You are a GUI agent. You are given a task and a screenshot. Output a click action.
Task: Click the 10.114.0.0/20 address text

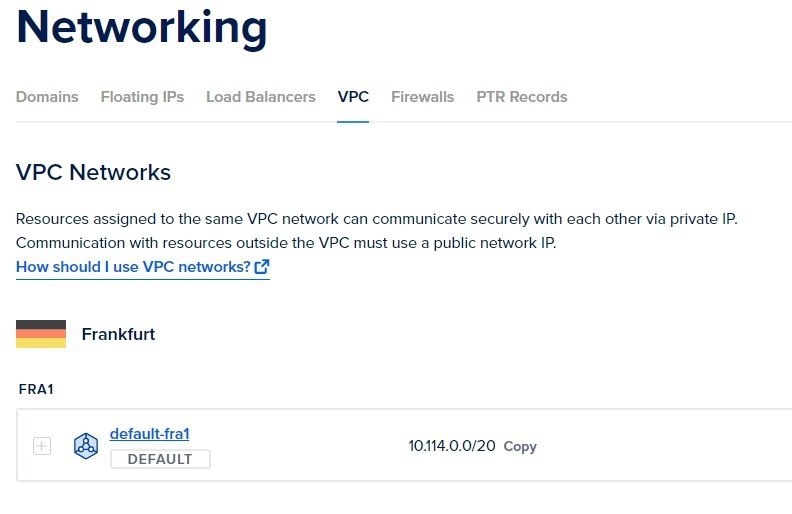[x=452, y=446]
